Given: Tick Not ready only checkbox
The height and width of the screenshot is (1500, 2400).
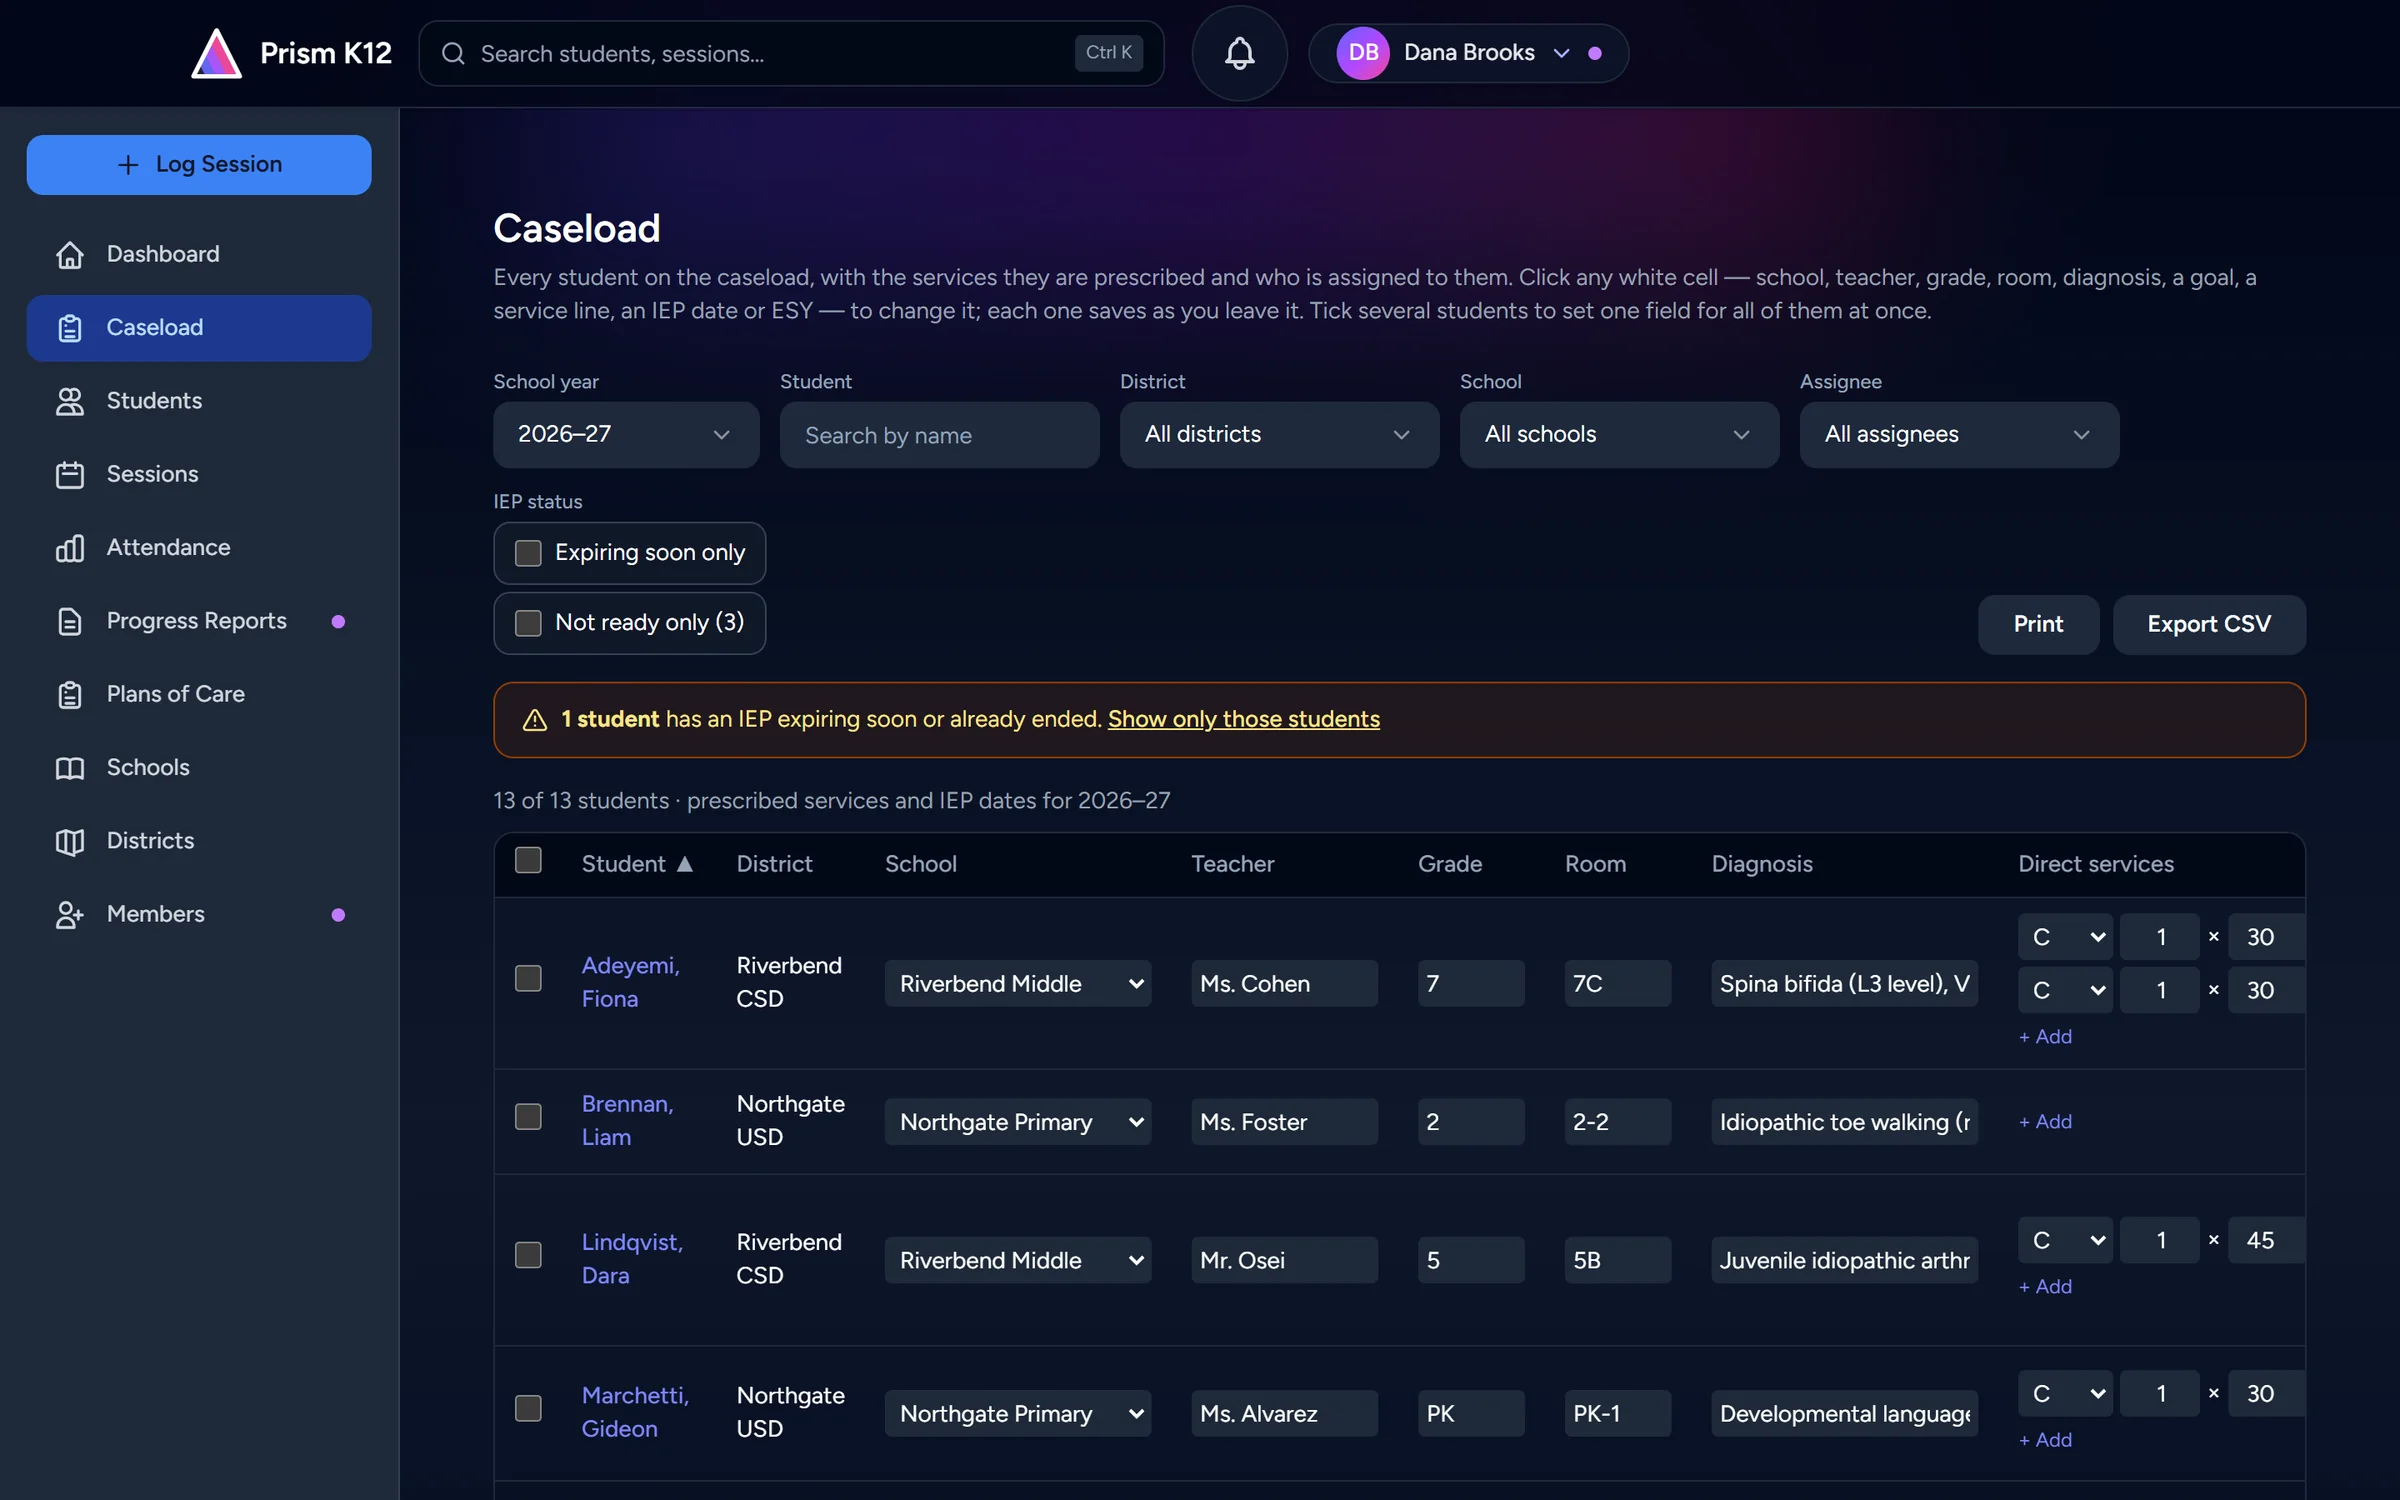Looking at the screenshot, I should [x=528, y=623].
